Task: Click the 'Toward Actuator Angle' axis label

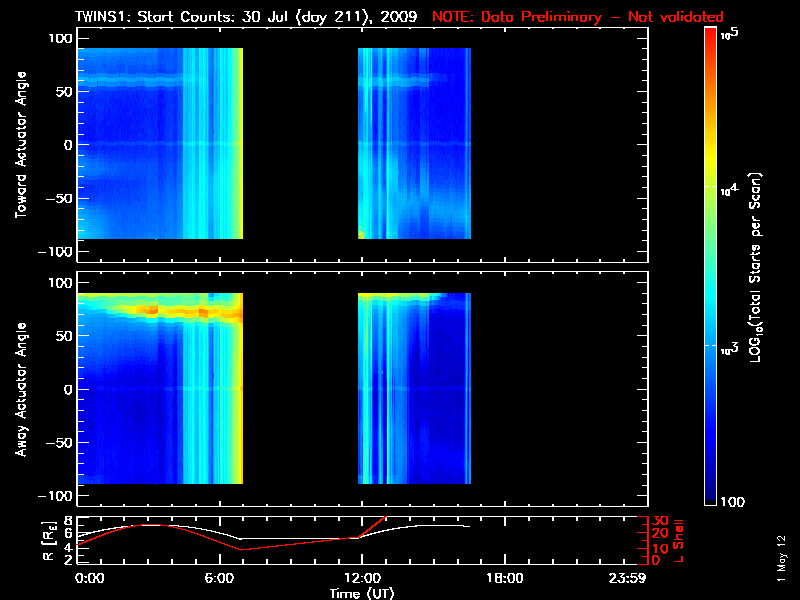Action: point(21,145)
